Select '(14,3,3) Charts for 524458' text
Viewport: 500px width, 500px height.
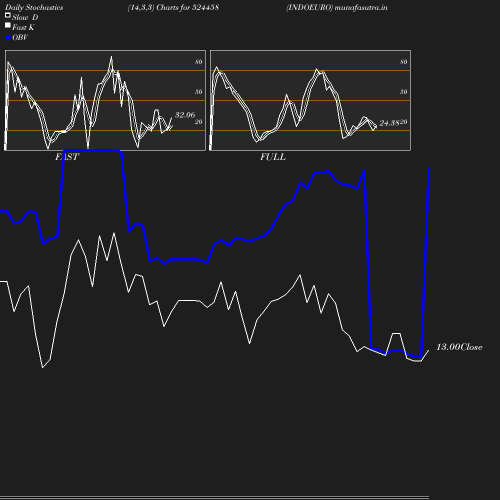pyautogui.click(x=173, y=8)
